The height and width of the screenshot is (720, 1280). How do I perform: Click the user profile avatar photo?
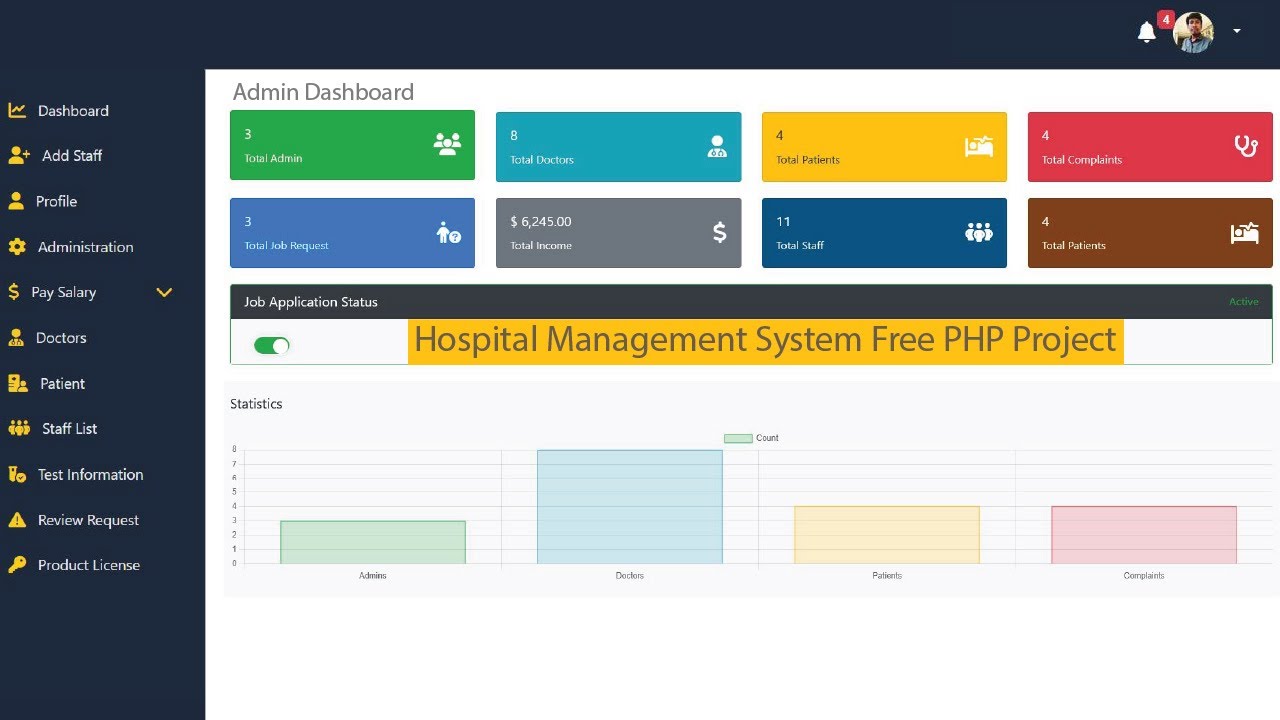coord(1193,32)
